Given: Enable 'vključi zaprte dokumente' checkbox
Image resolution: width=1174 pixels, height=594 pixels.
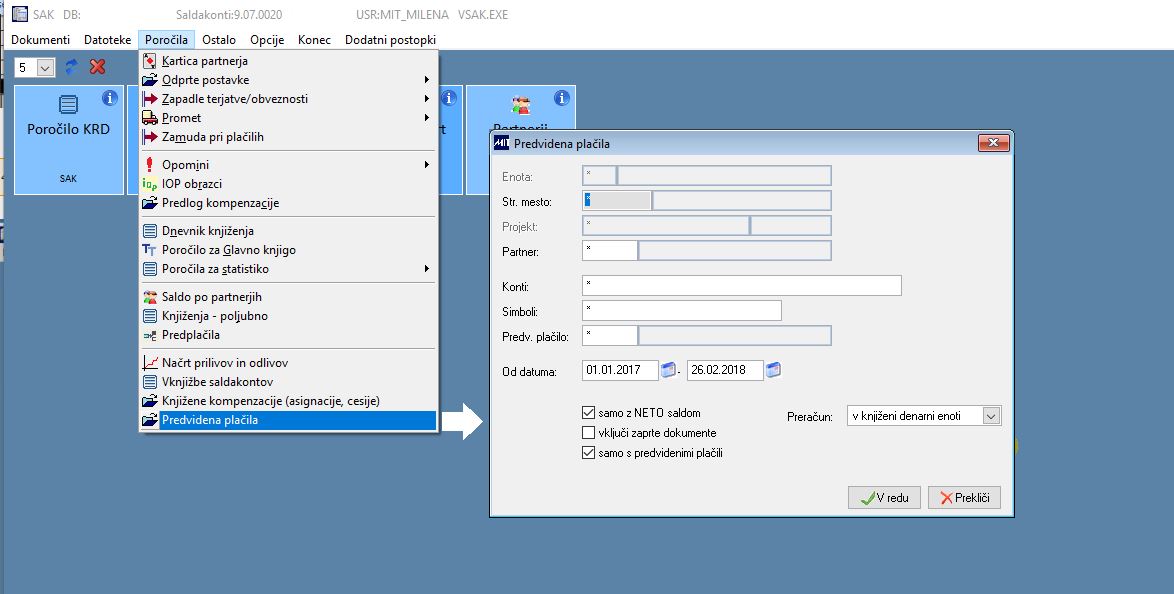Looking at the screenshot, I should click(588, 433).
